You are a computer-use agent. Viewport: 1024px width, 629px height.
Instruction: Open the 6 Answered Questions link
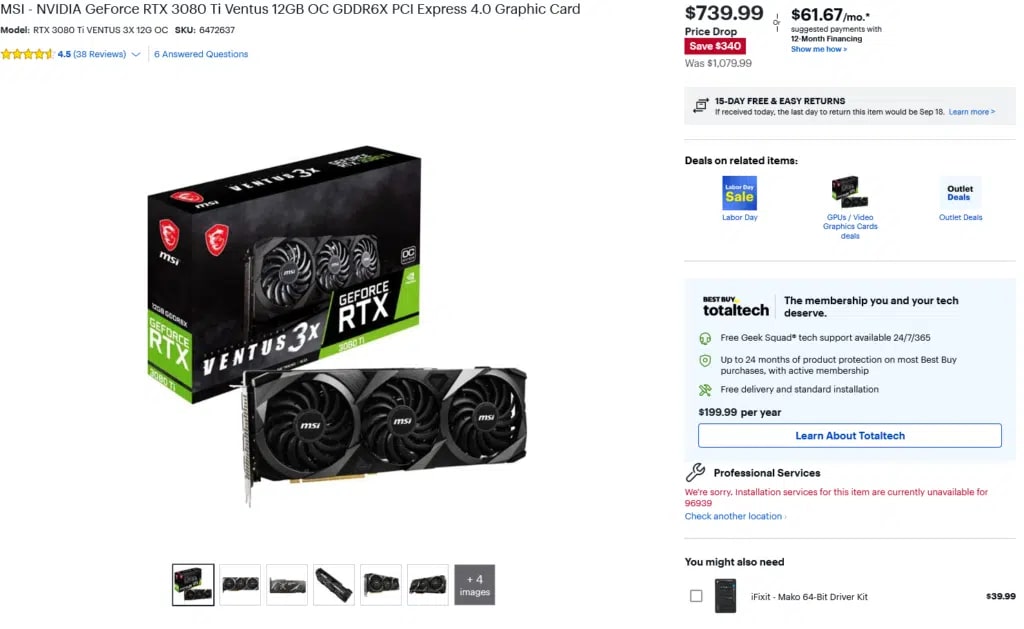point(201,54)
